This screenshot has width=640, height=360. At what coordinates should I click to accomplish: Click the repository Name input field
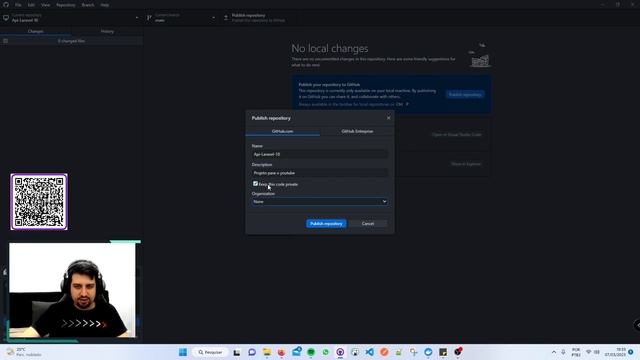[x=320, y=154]
